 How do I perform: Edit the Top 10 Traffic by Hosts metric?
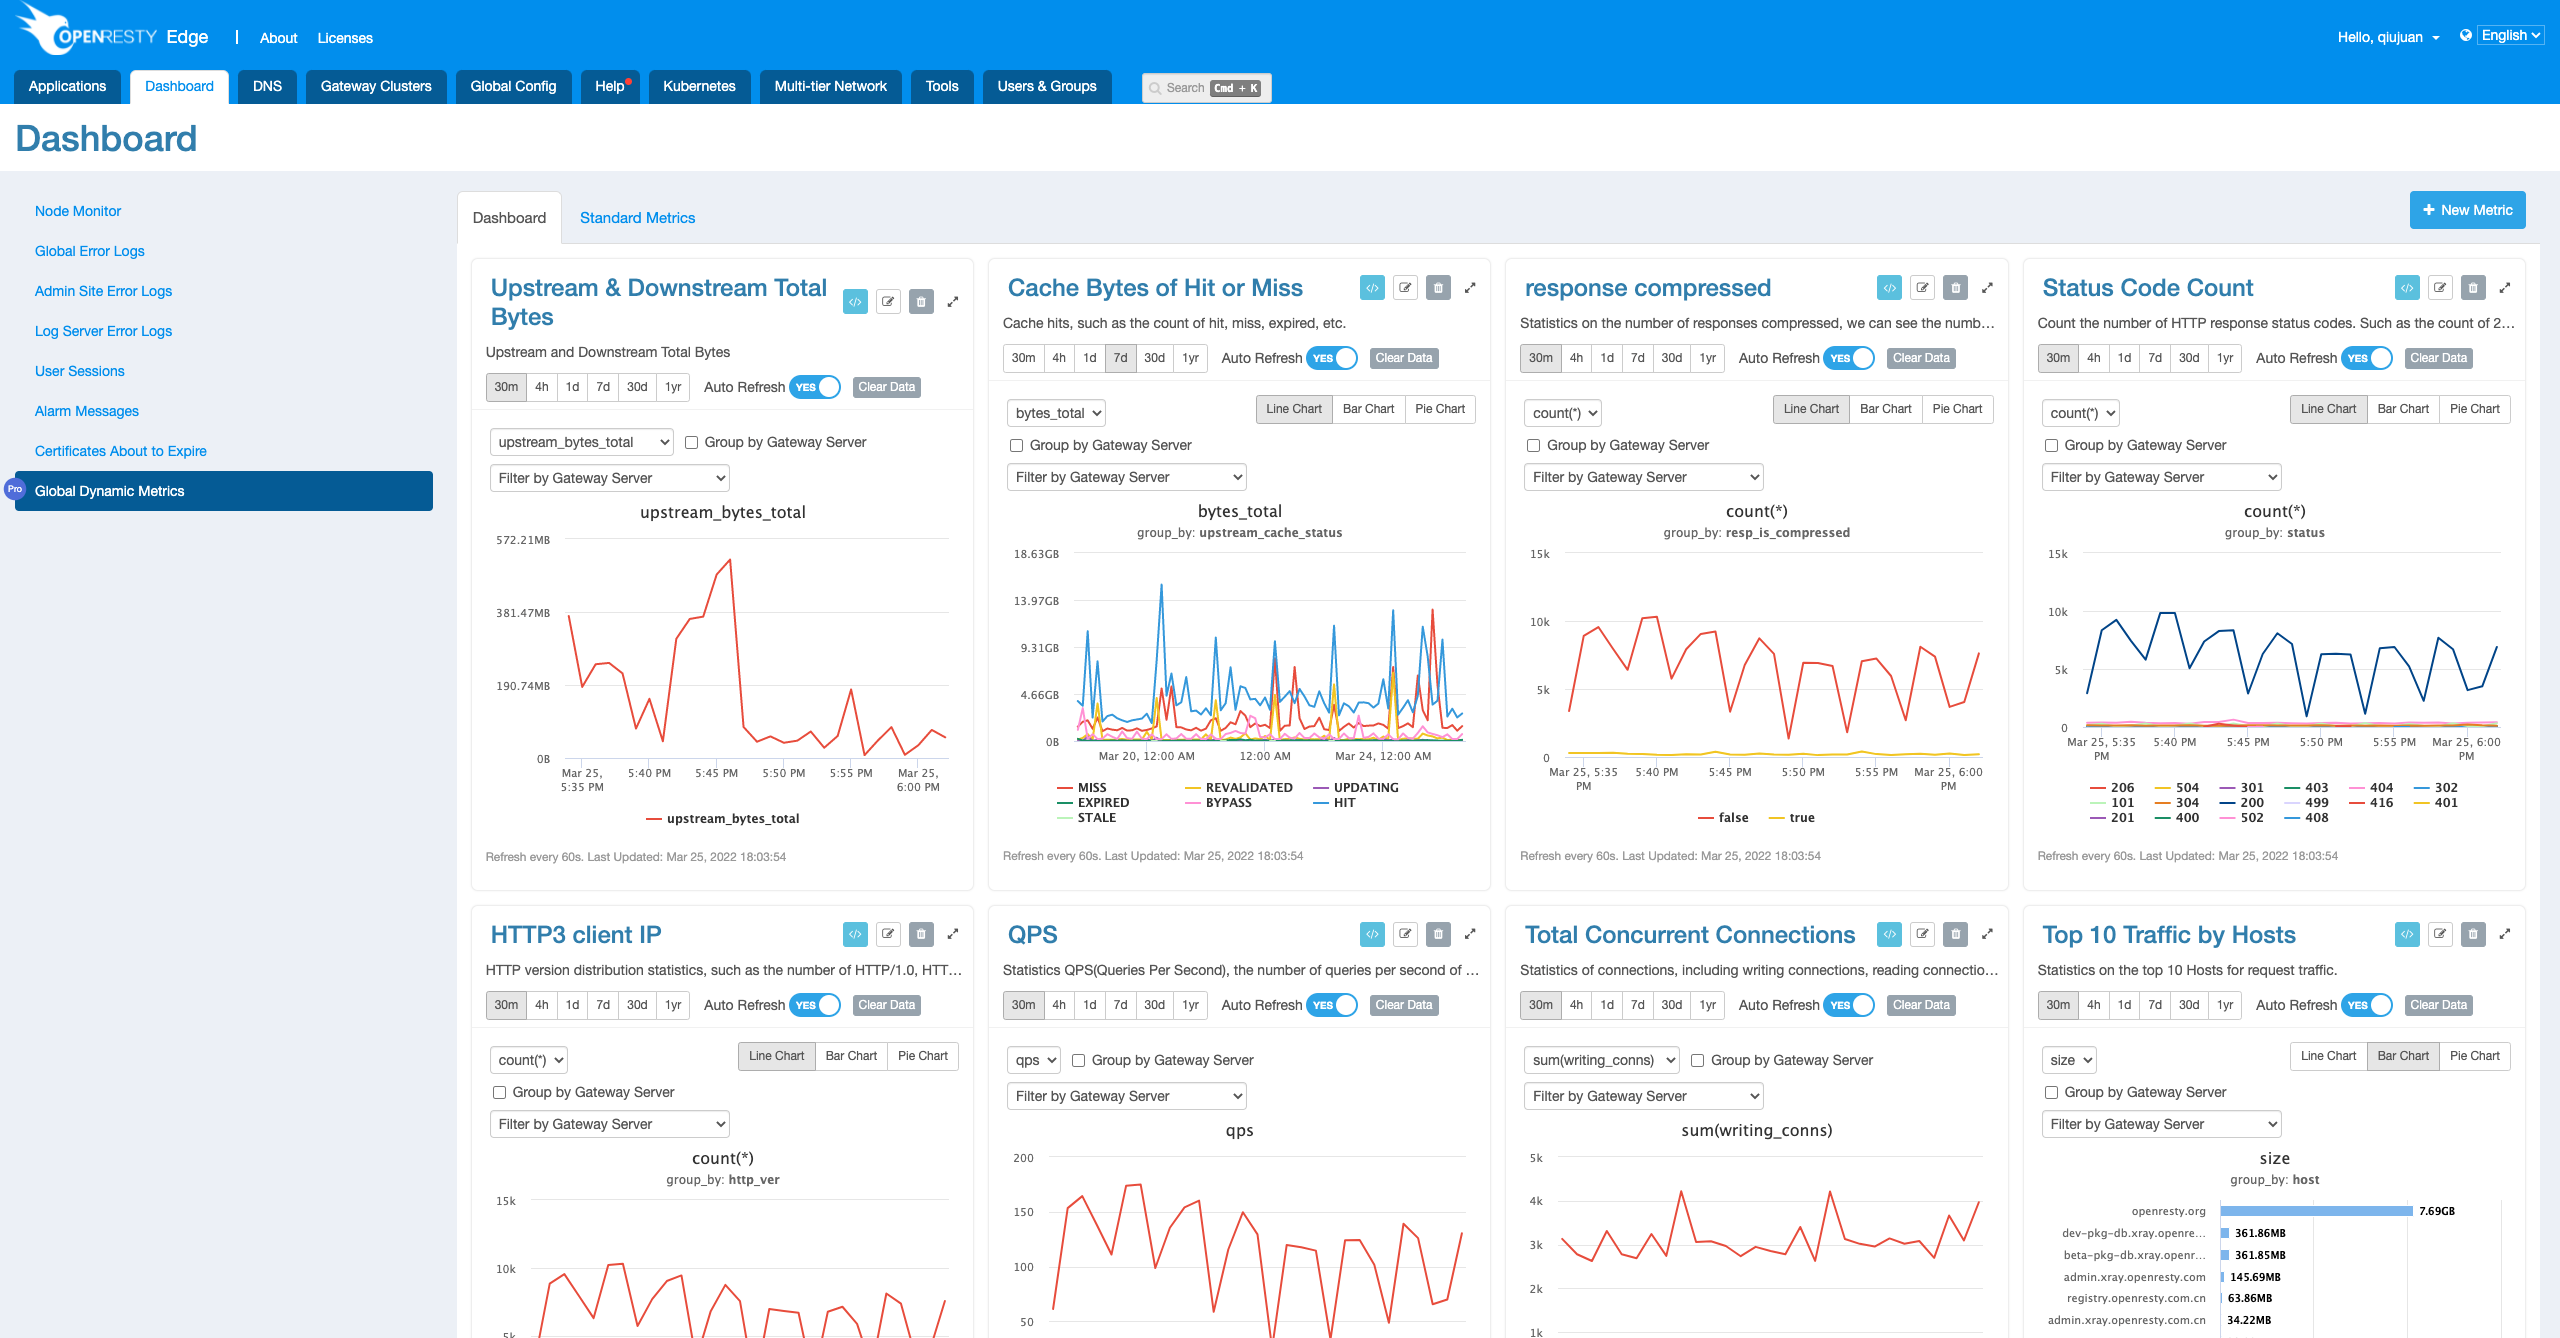click(2440, 934)
